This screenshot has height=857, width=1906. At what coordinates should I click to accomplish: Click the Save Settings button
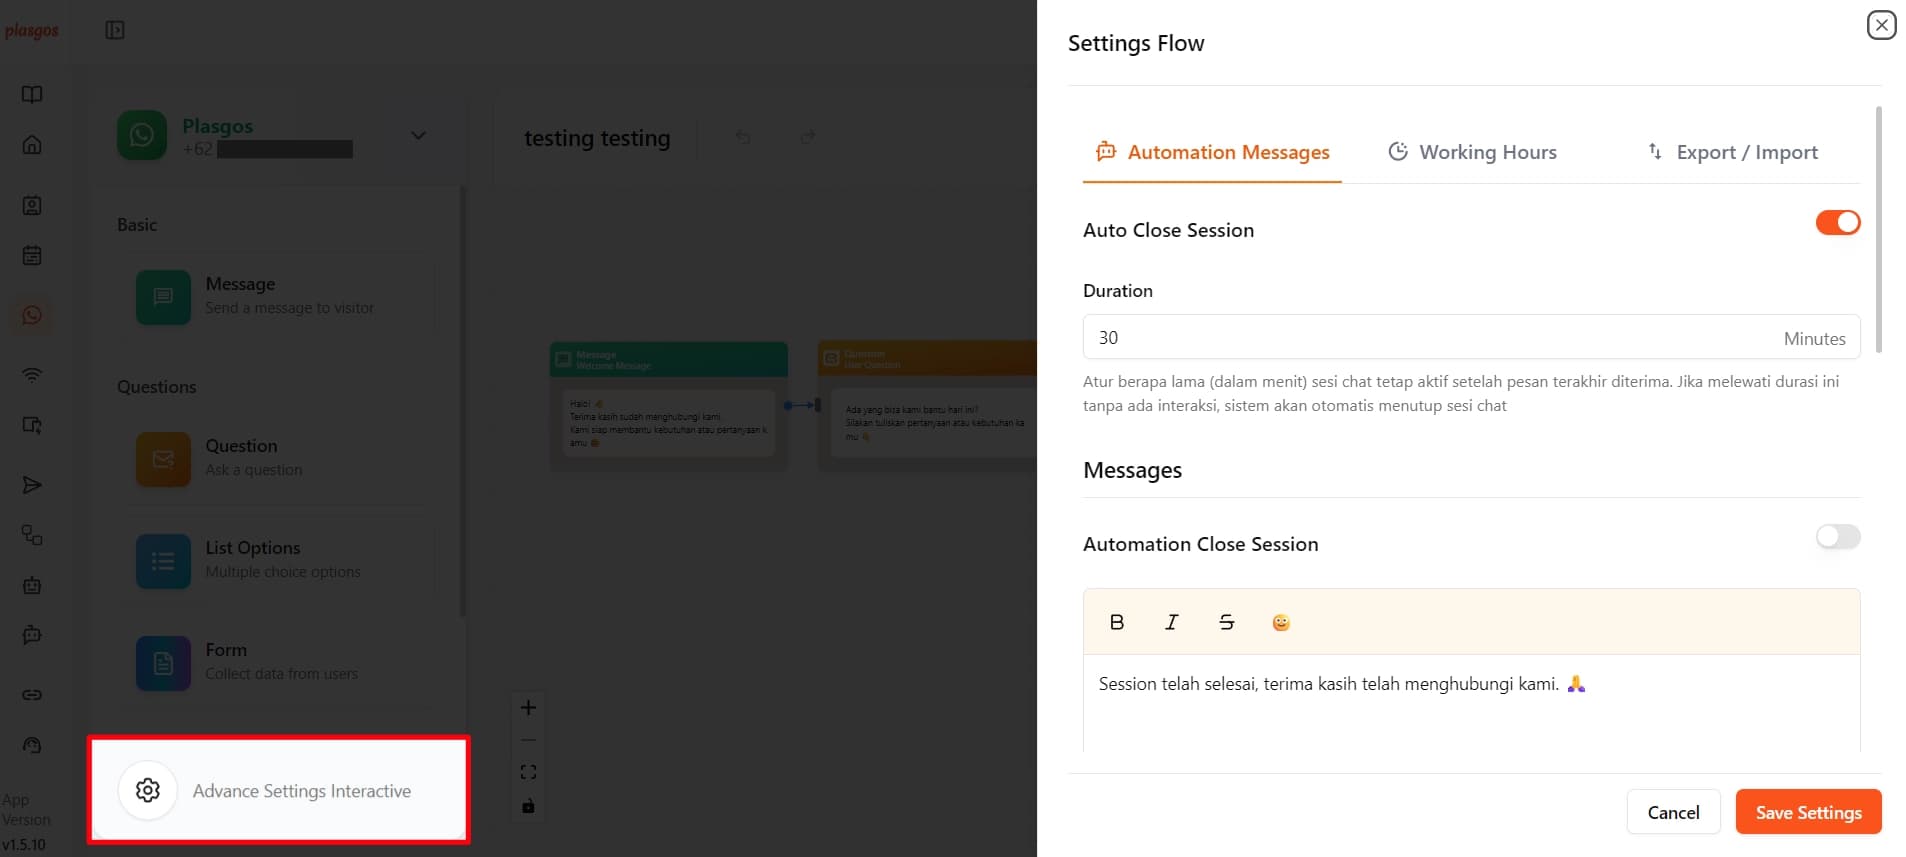(1807, 812)
